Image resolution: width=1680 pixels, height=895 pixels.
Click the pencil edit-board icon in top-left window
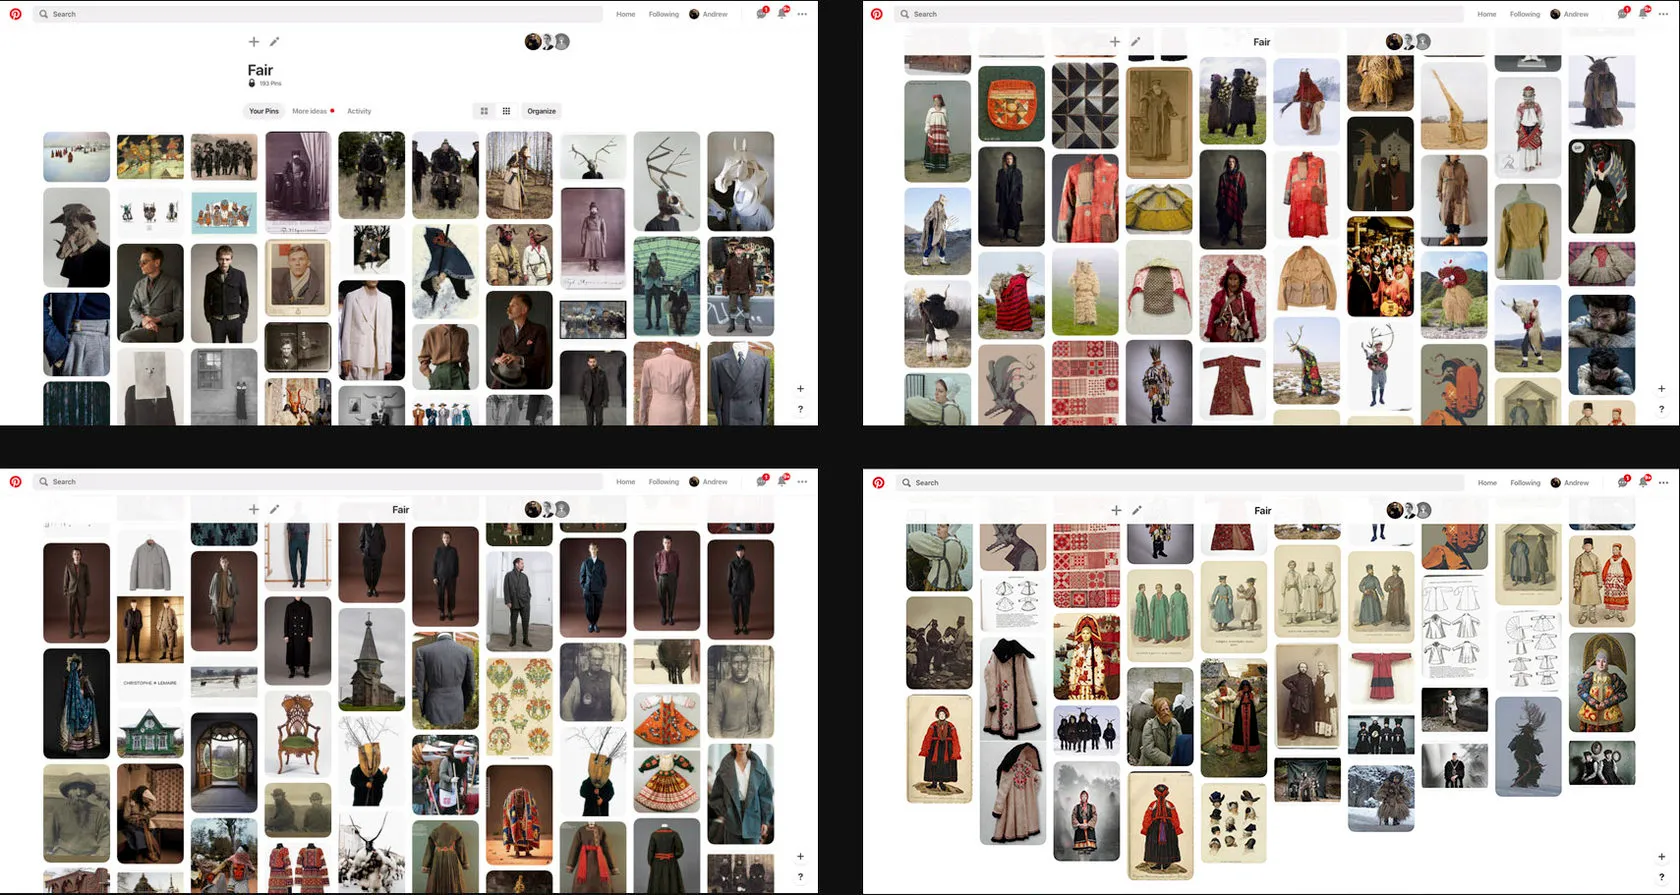point(275,42)
